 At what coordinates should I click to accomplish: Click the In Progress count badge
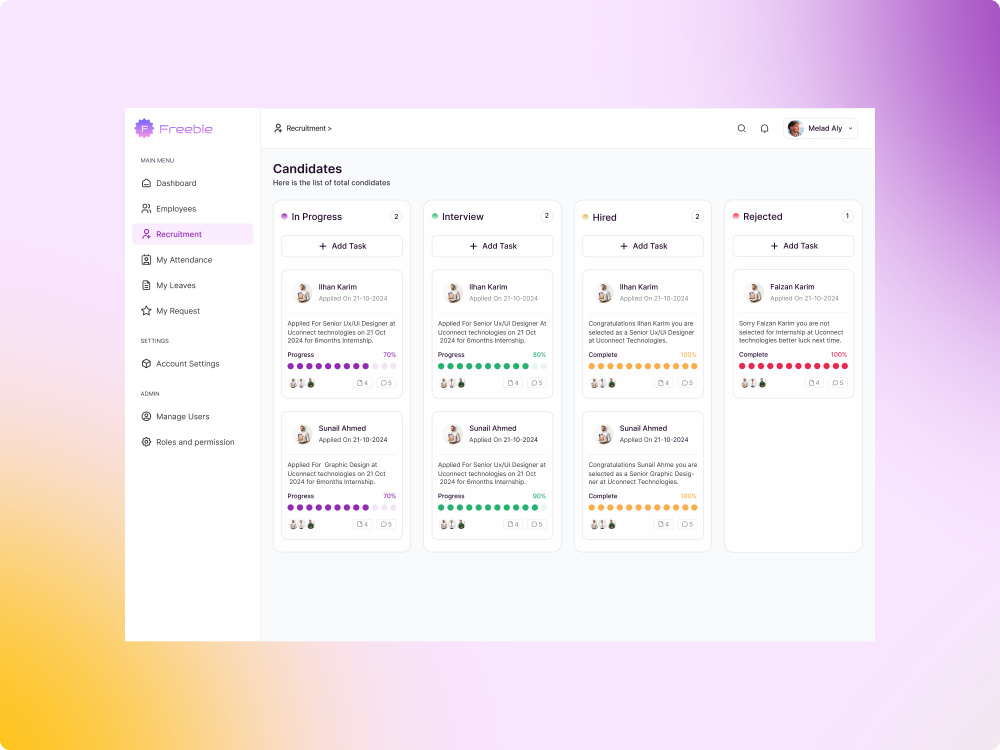[396, 217]
